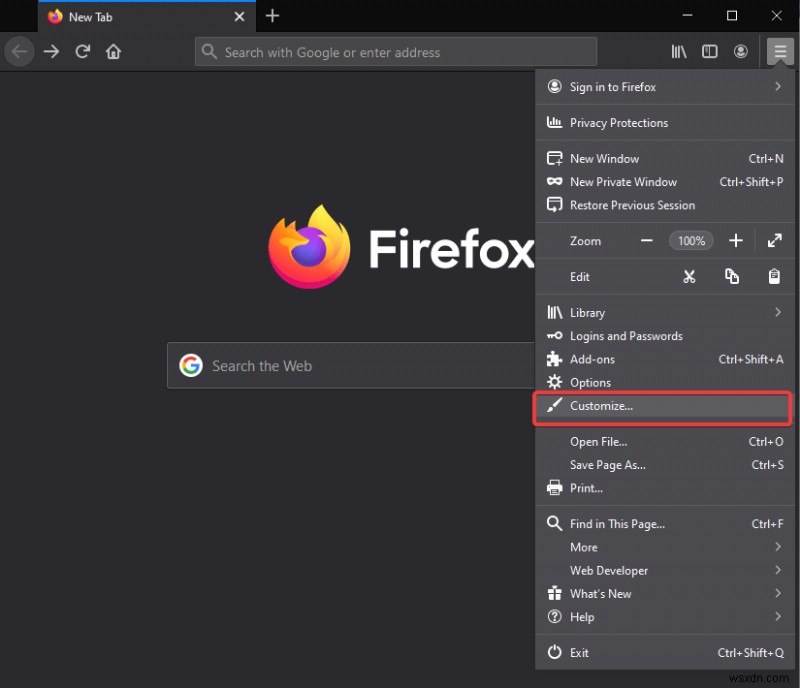Open the Library panel icon
Screen dimensions: 800x688
pyautogui.click(x=678, y=51)
